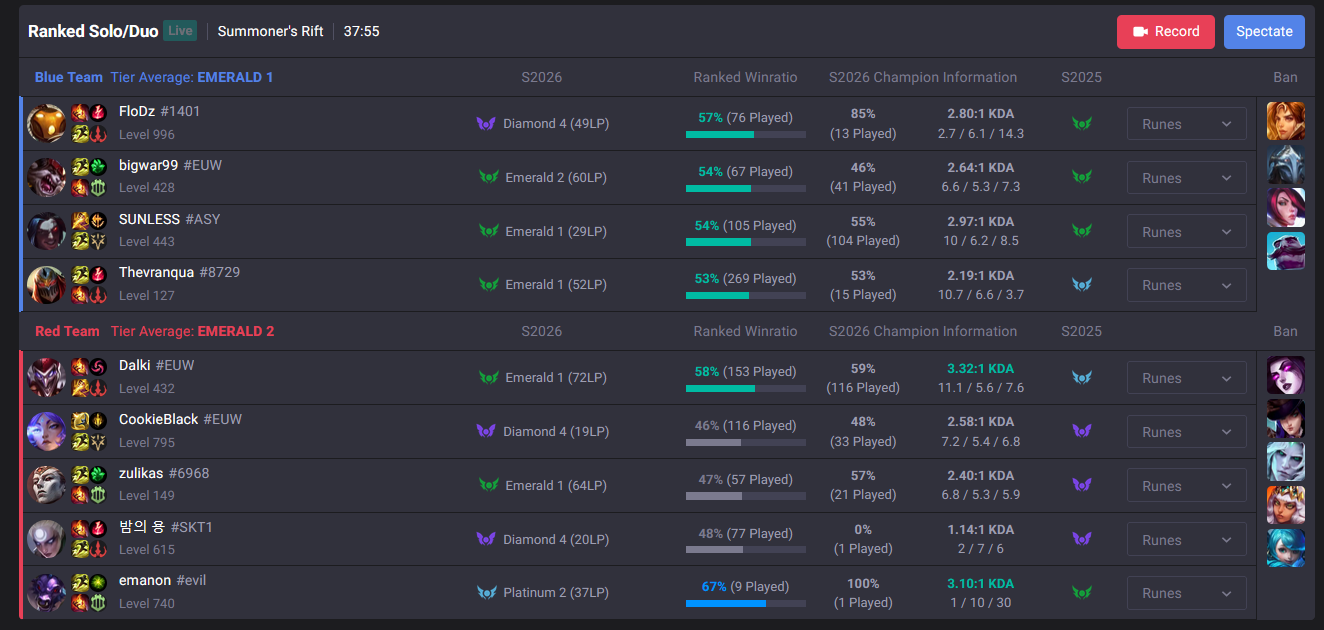The height and width of the screenshot is (630, 1324).
Task: Open Runes dropdown for FloDz
Action: (x=1186, y=124)
